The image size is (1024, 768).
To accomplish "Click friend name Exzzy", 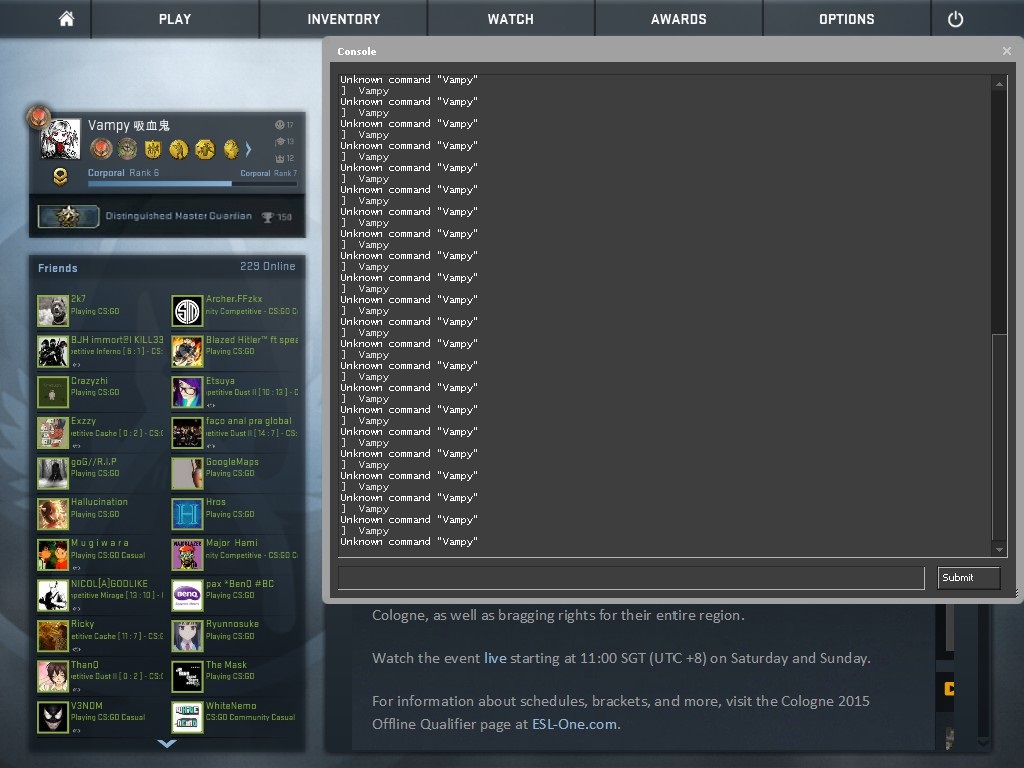I will click(x=84, y=421).
